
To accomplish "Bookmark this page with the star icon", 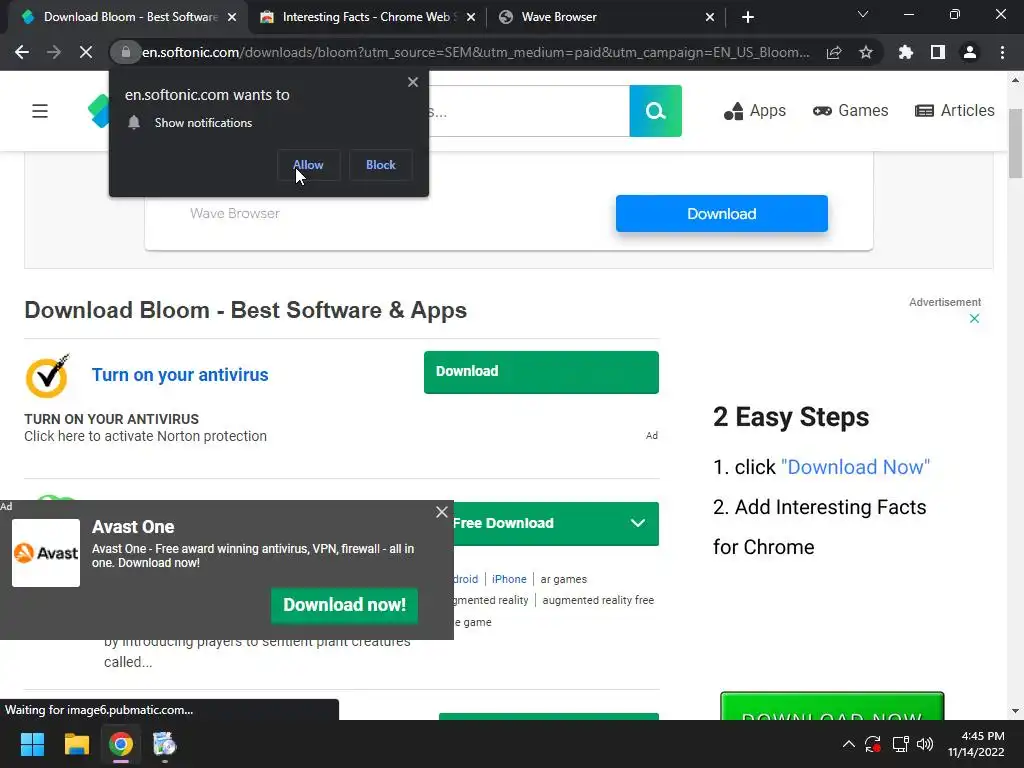I will (866, 52).
